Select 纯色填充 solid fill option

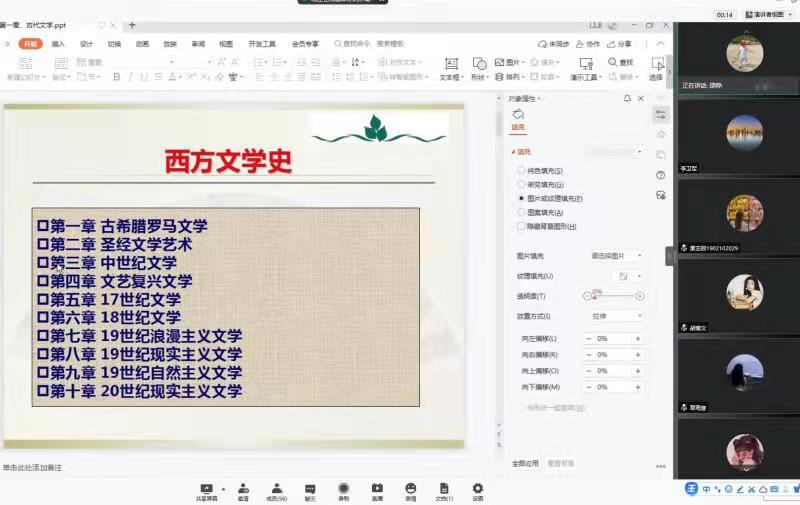point(521,171)
